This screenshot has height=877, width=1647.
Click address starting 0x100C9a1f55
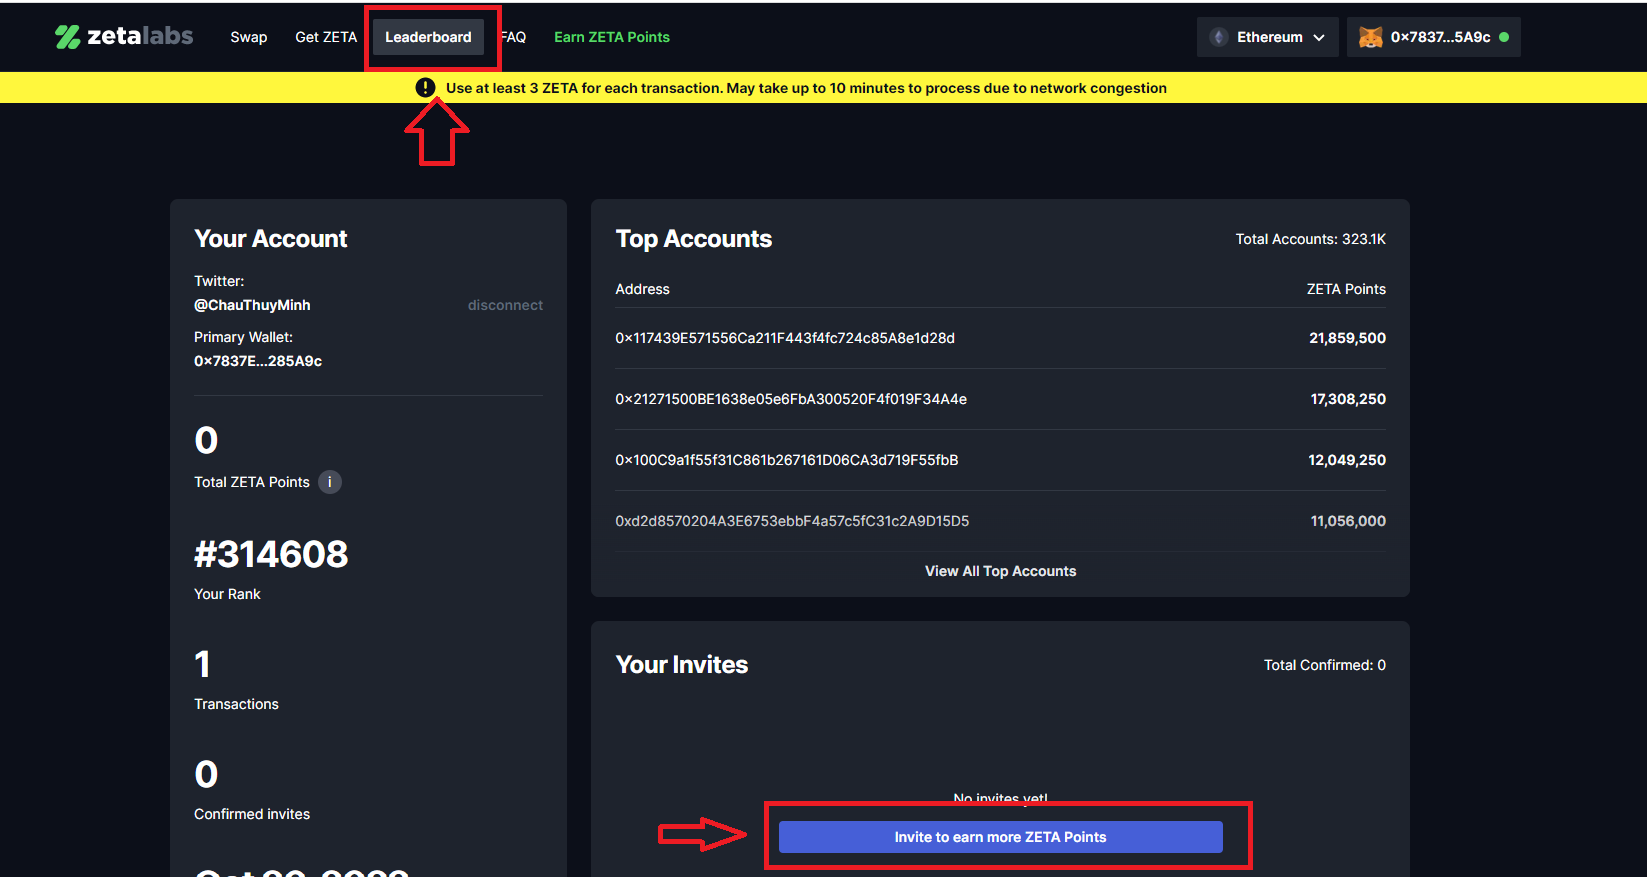pos(787,460)
